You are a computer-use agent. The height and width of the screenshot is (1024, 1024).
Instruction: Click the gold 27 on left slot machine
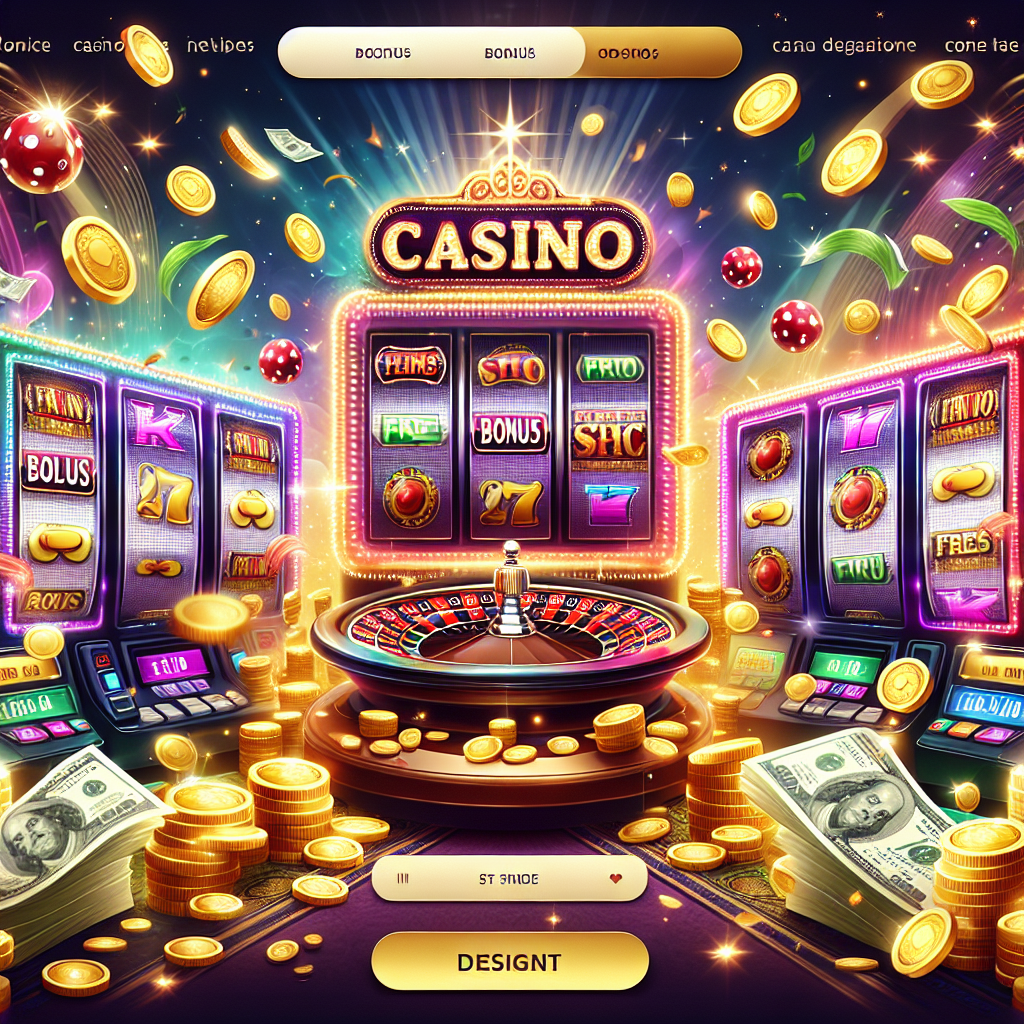(x=164, y=492)
